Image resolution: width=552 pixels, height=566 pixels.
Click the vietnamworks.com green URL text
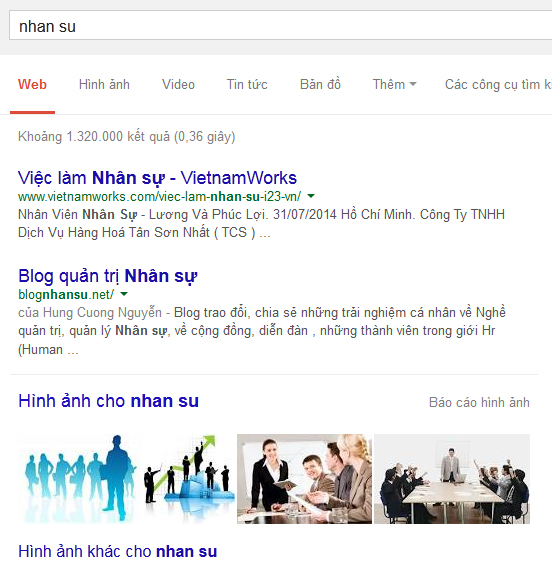(x=160, y=197)
